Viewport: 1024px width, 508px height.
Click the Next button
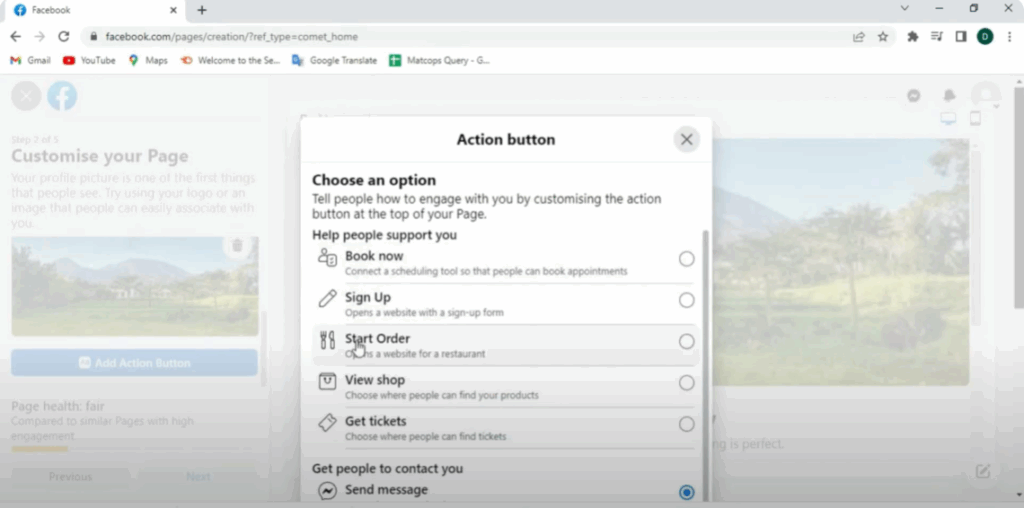point(198,477)
